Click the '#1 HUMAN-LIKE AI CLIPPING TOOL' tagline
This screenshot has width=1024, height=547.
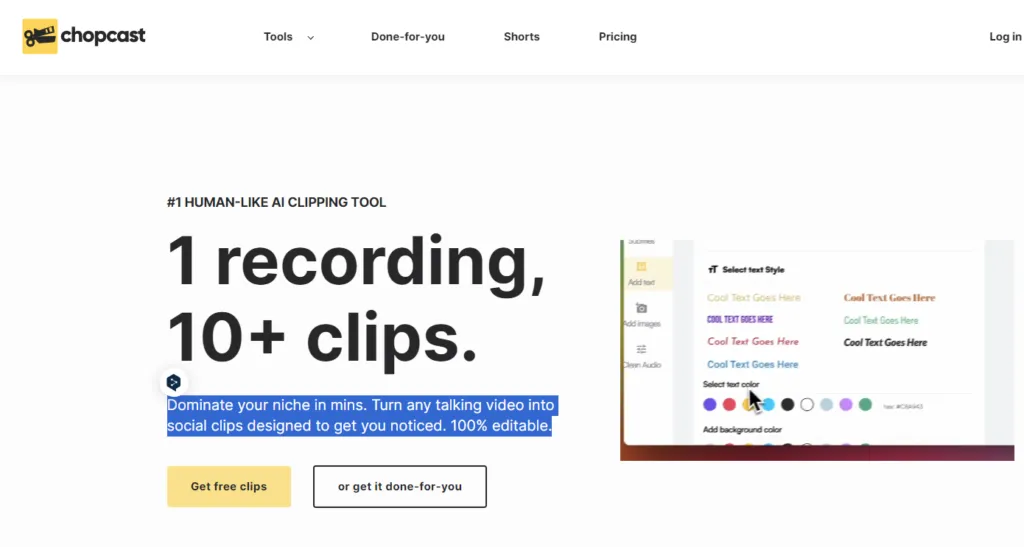click(276, 202)
